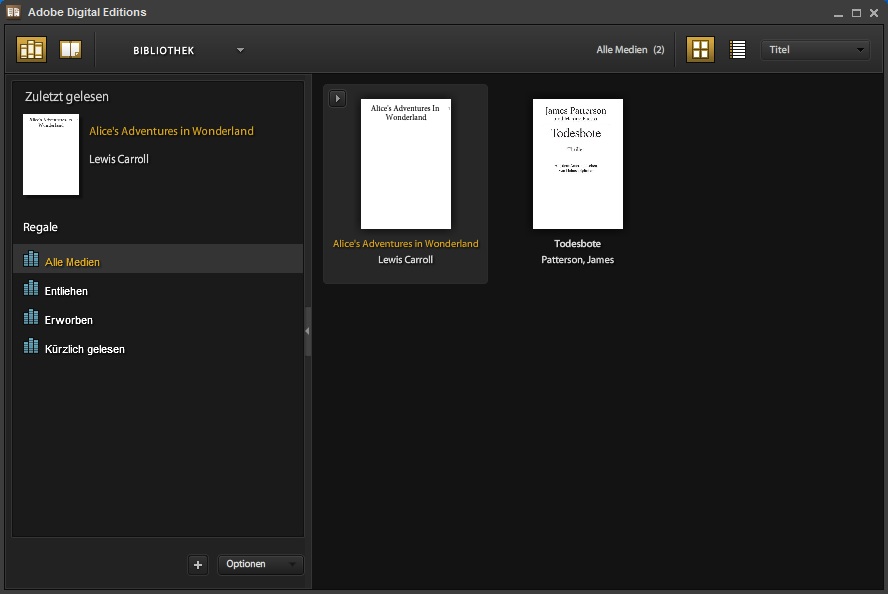
Task: Click the Todesbote title text
Action: click(x=577, y=243)
